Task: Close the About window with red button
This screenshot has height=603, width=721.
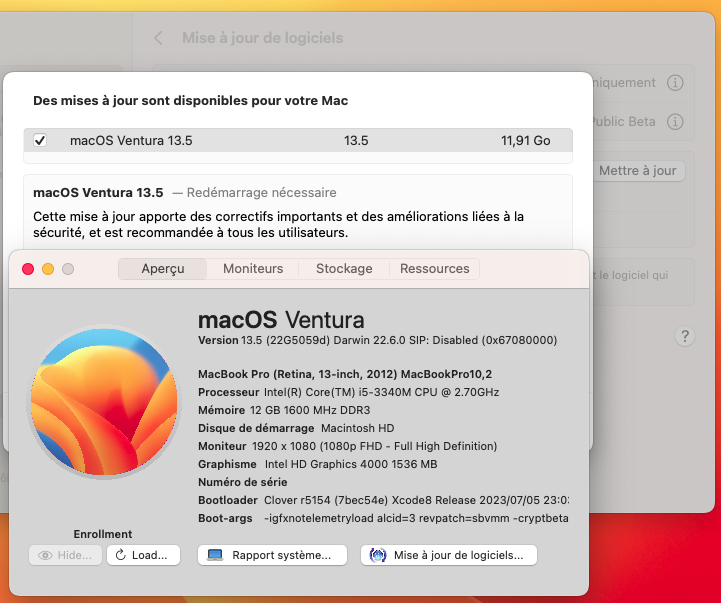Action: tap(28, 269)
